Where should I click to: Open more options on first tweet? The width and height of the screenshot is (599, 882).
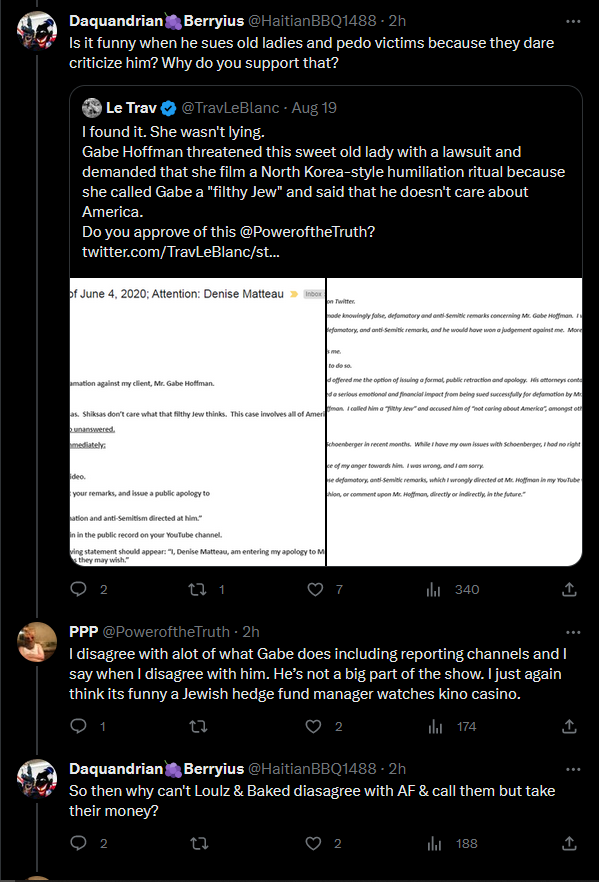573,21
